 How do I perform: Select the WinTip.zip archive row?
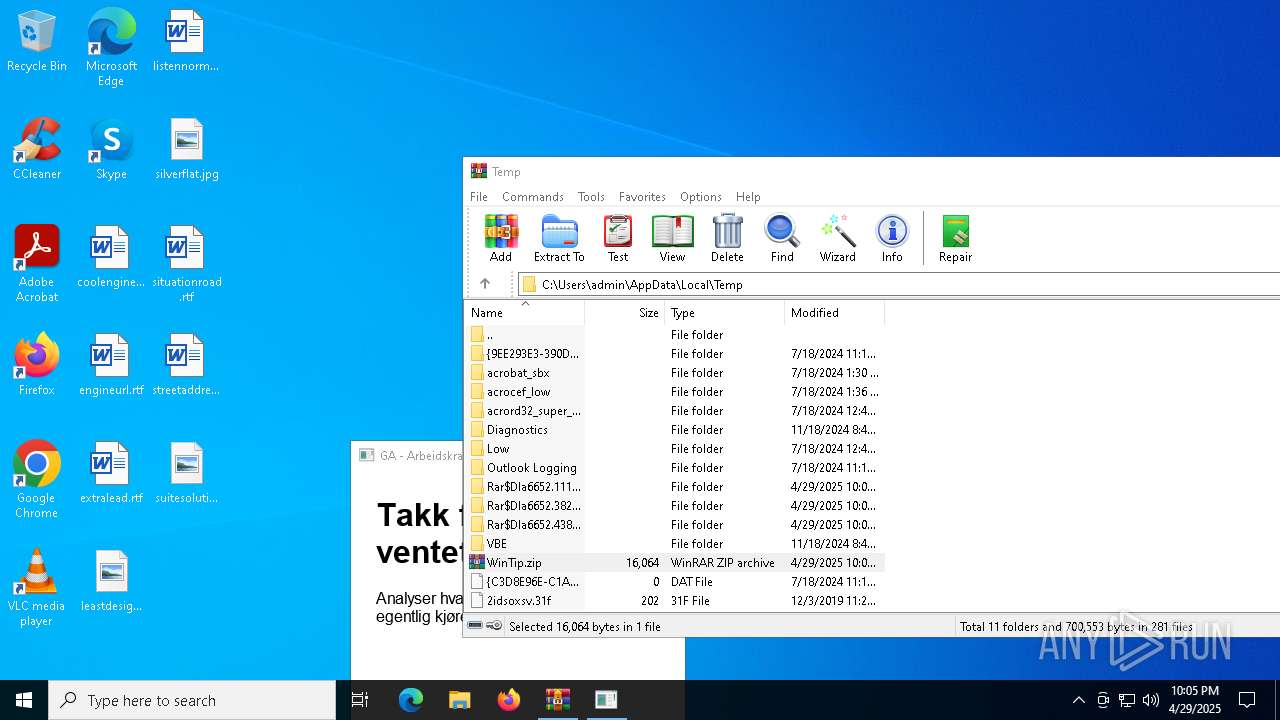[x=675, y=563]
